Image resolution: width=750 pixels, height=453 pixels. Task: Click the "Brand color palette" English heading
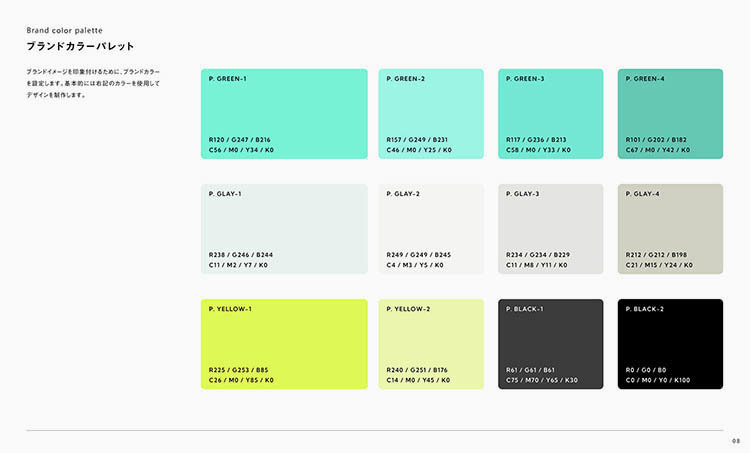(x=64, y=30)
